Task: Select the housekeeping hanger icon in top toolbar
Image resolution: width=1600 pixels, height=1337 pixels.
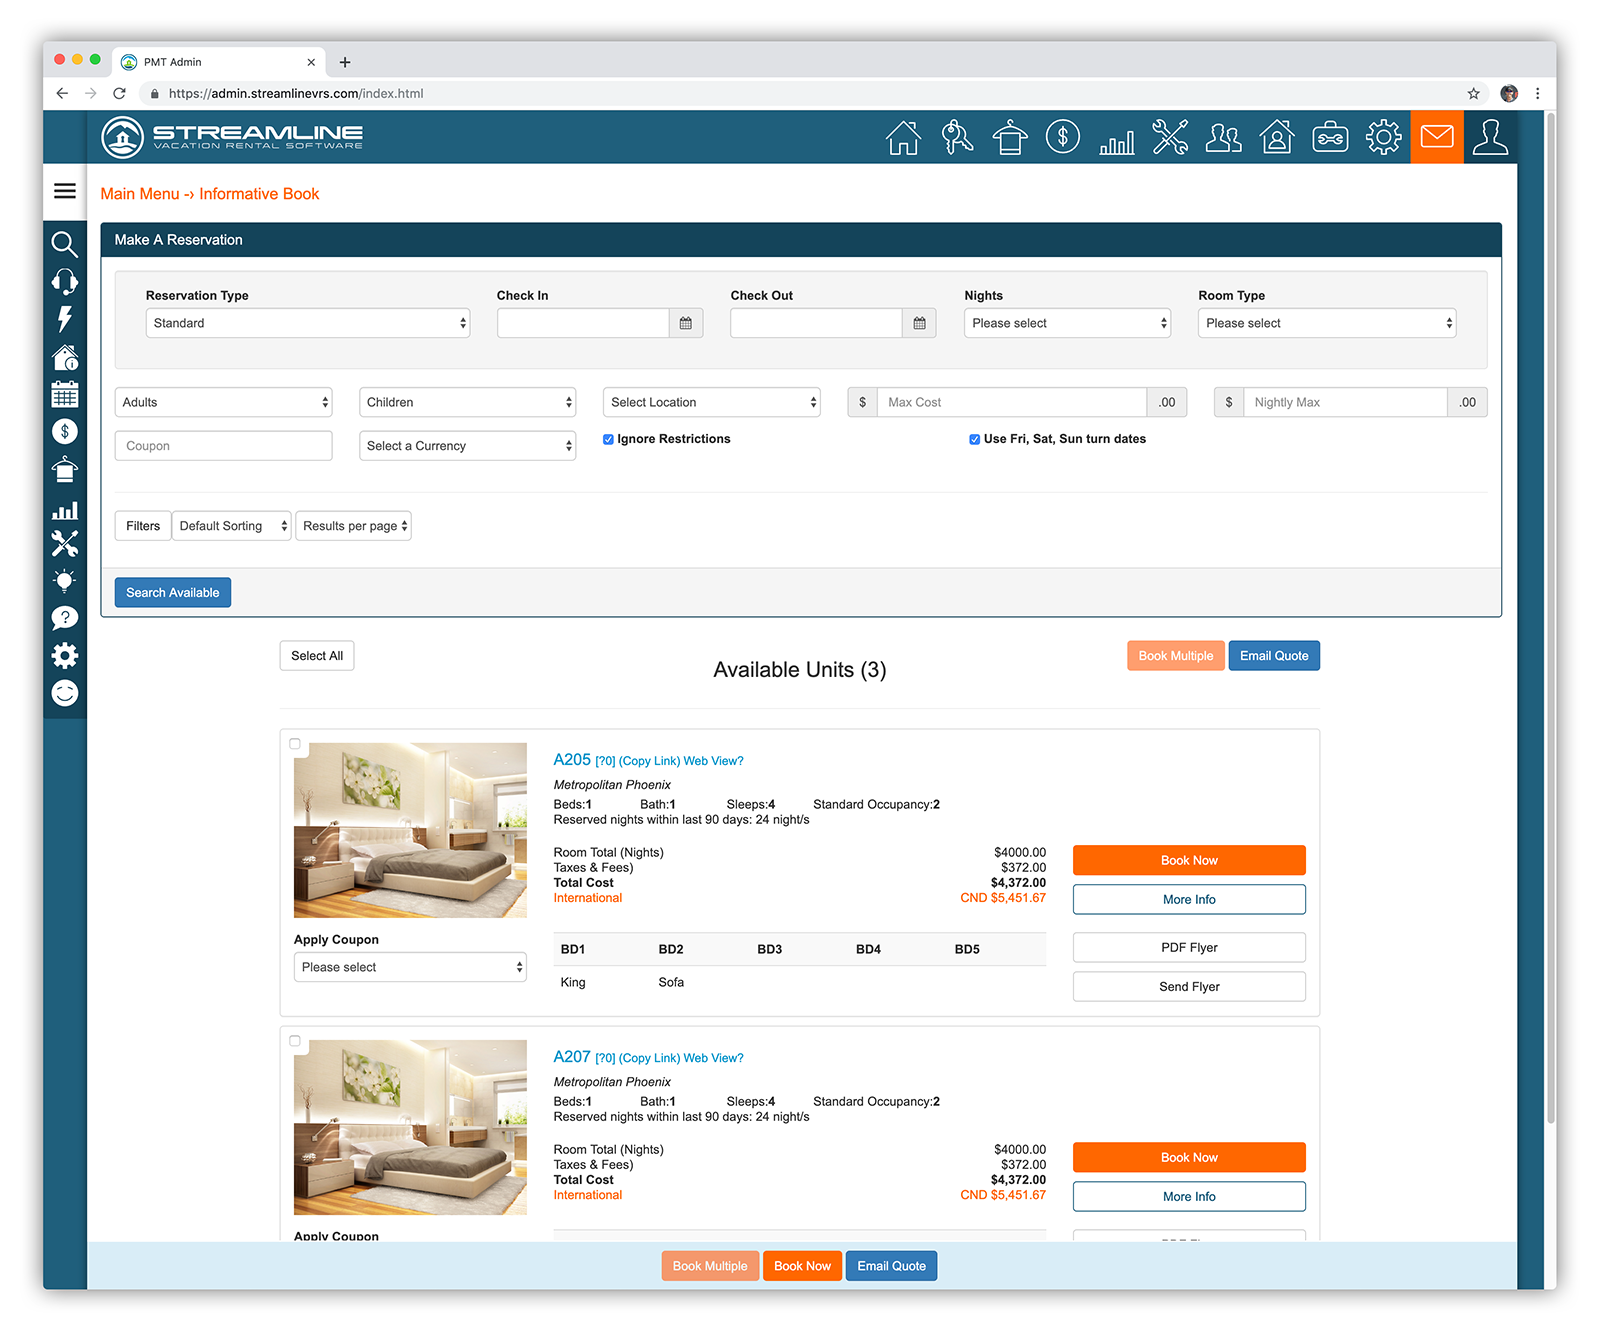Action: [1010, 137]
